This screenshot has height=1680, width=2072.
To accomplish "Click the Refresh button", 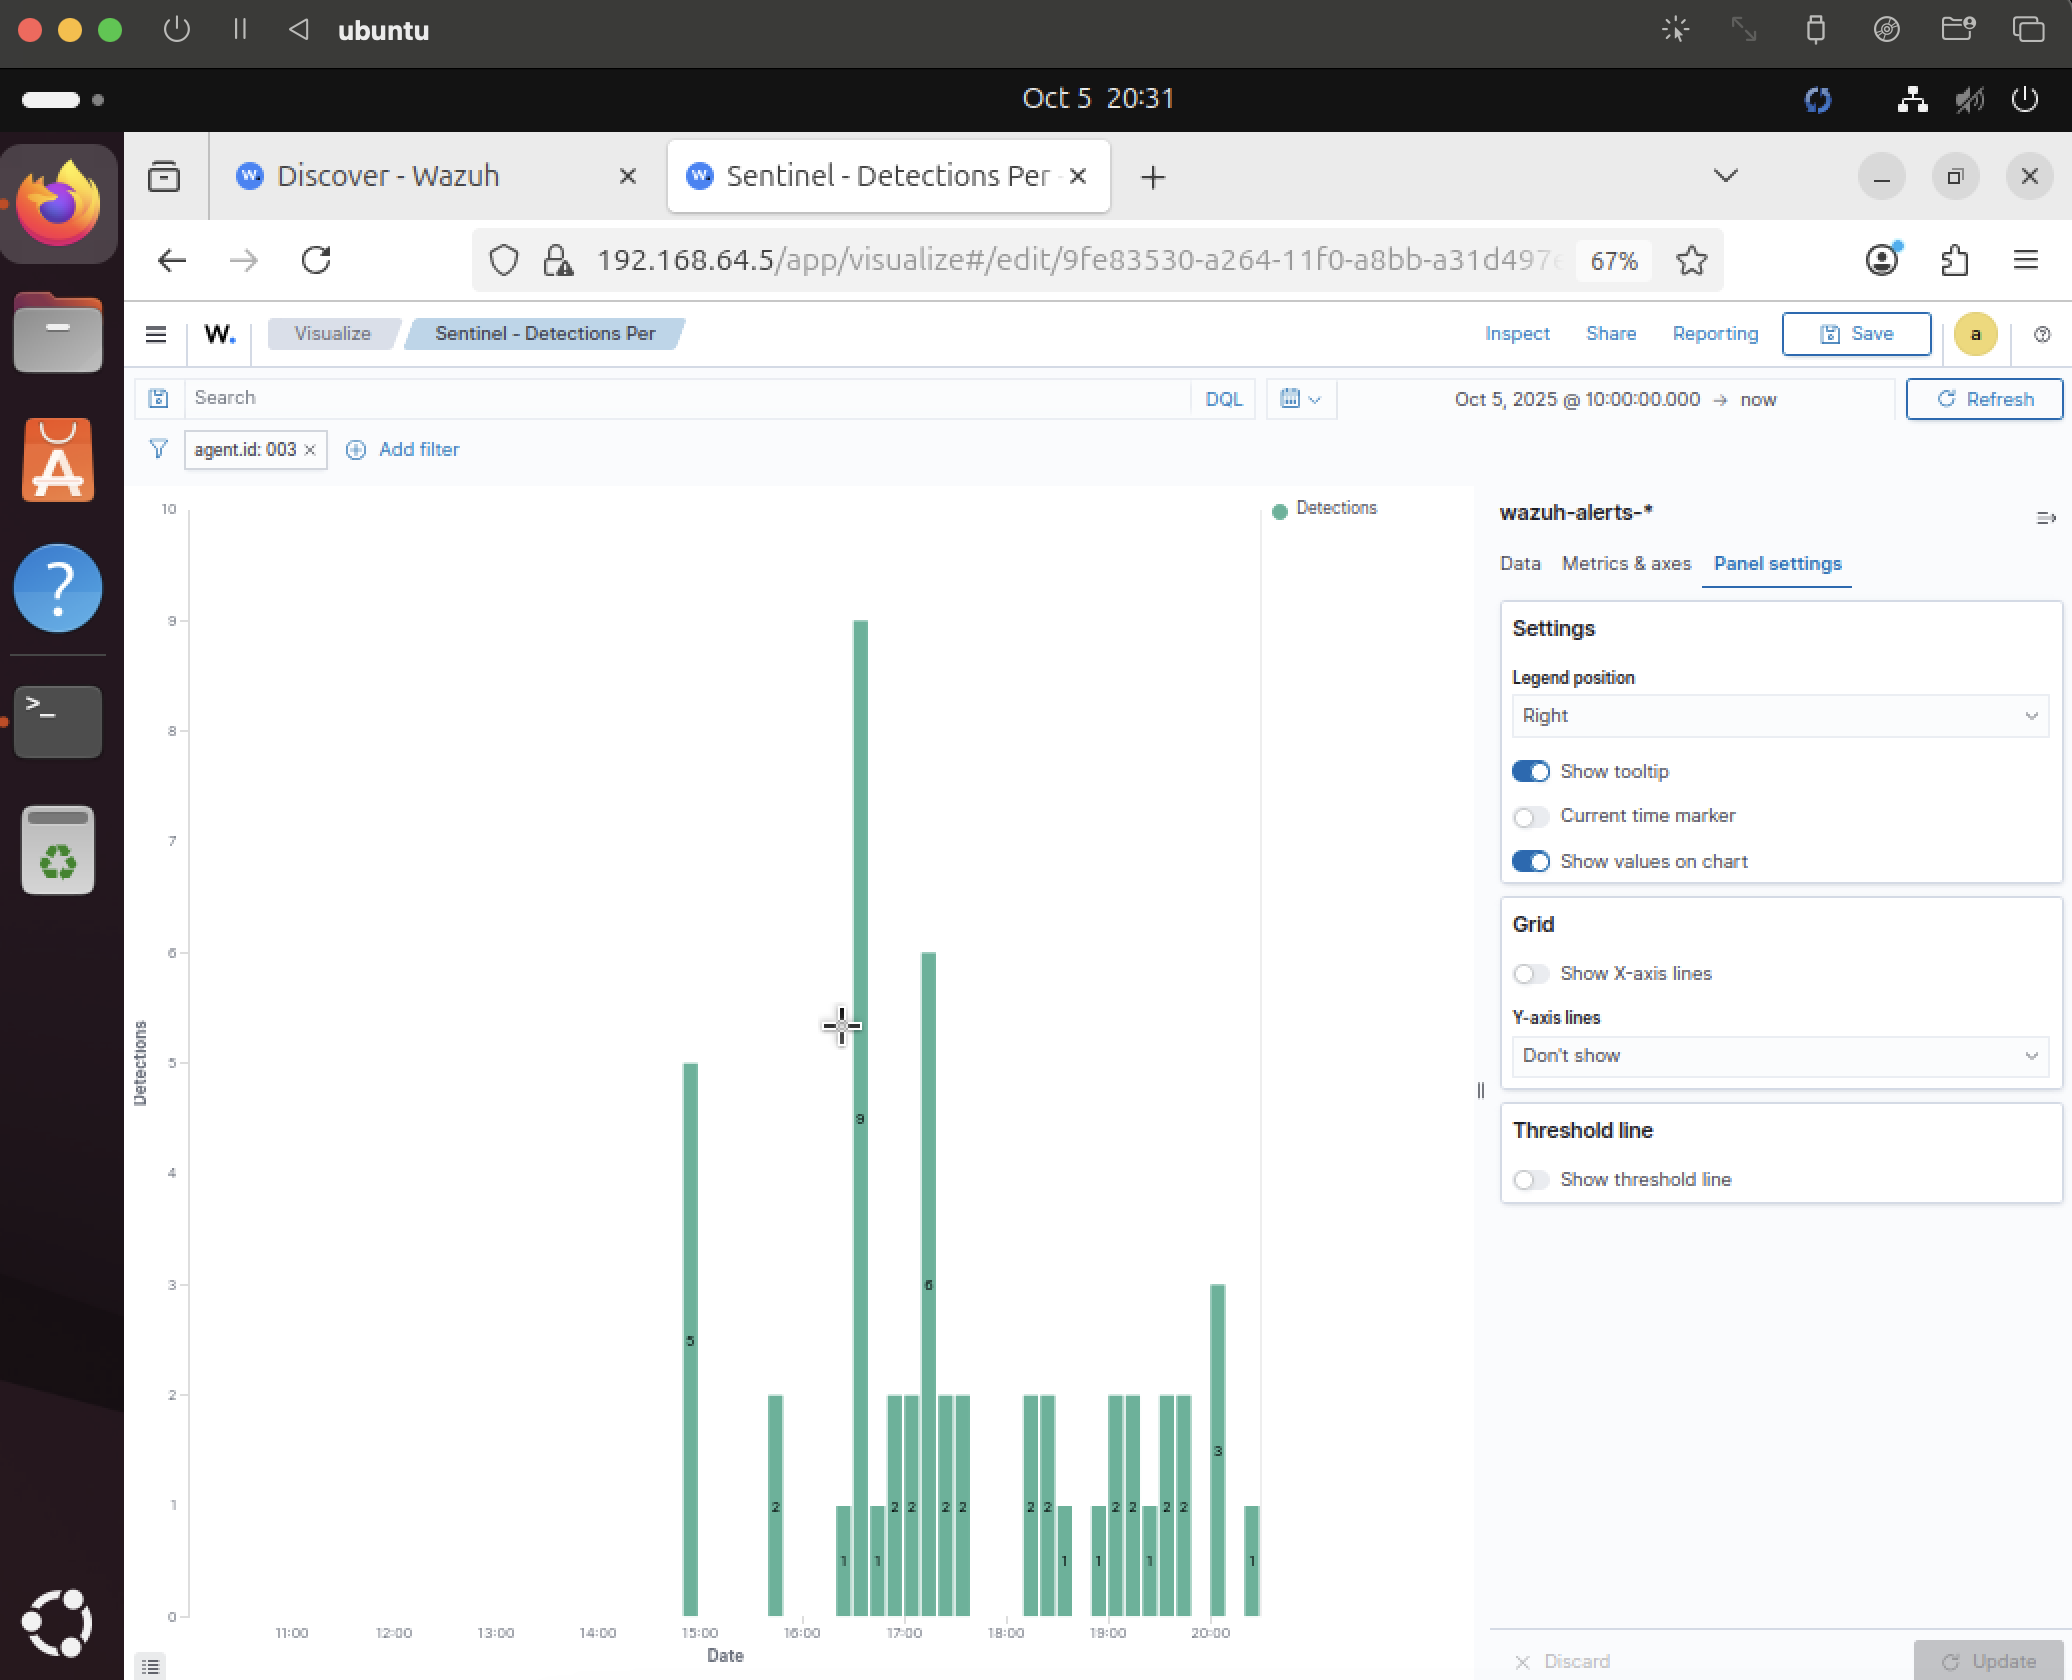I will point(1984,399).
